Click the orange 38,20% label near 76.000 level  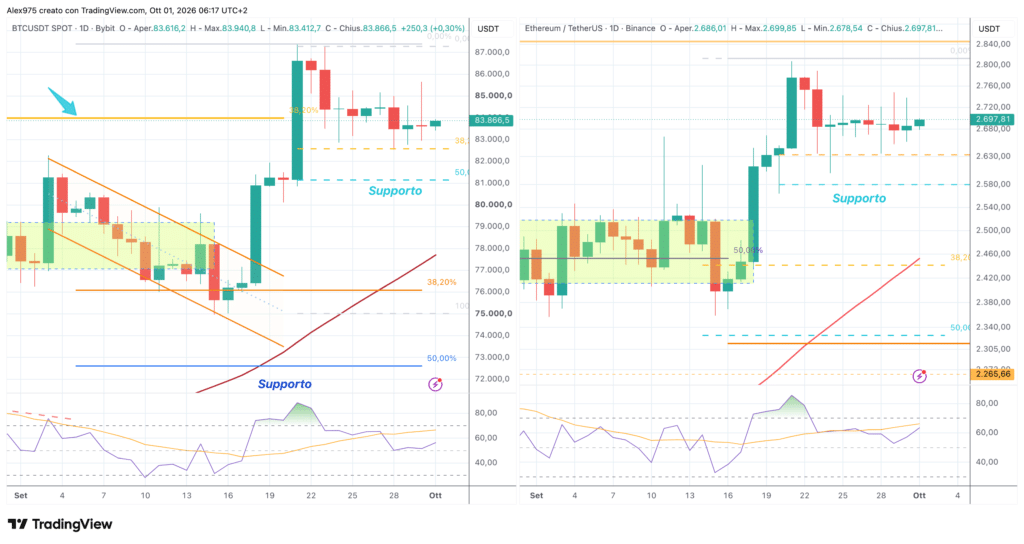tap(441, 282)
